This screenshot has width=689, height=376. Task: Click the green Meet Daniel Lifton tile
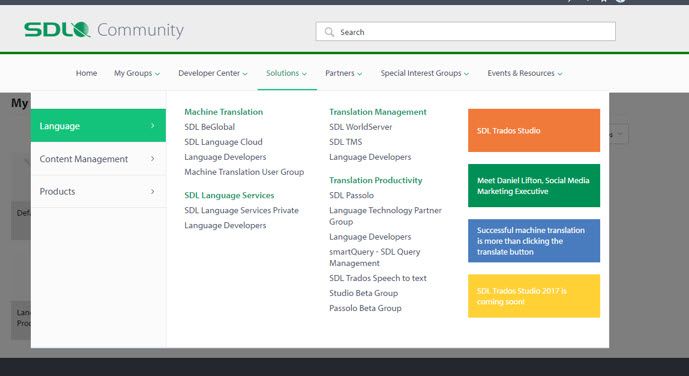(534, 185)
